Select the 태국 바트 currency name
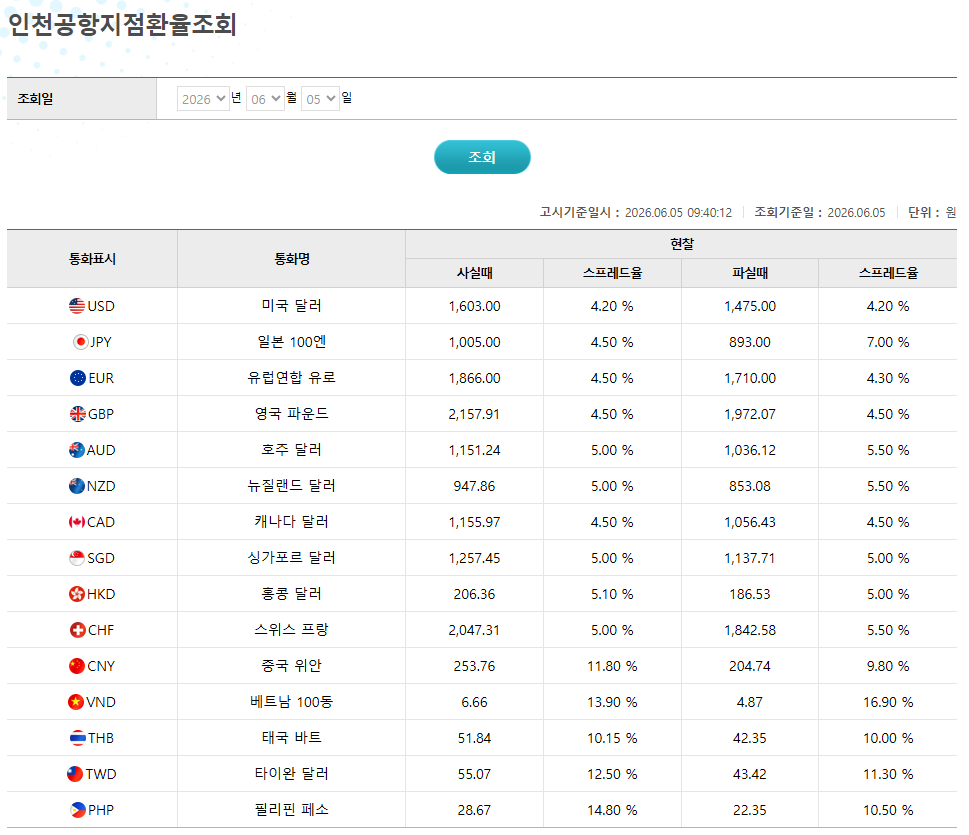Viewport: 969px width, 835px height. click(292, 738)
